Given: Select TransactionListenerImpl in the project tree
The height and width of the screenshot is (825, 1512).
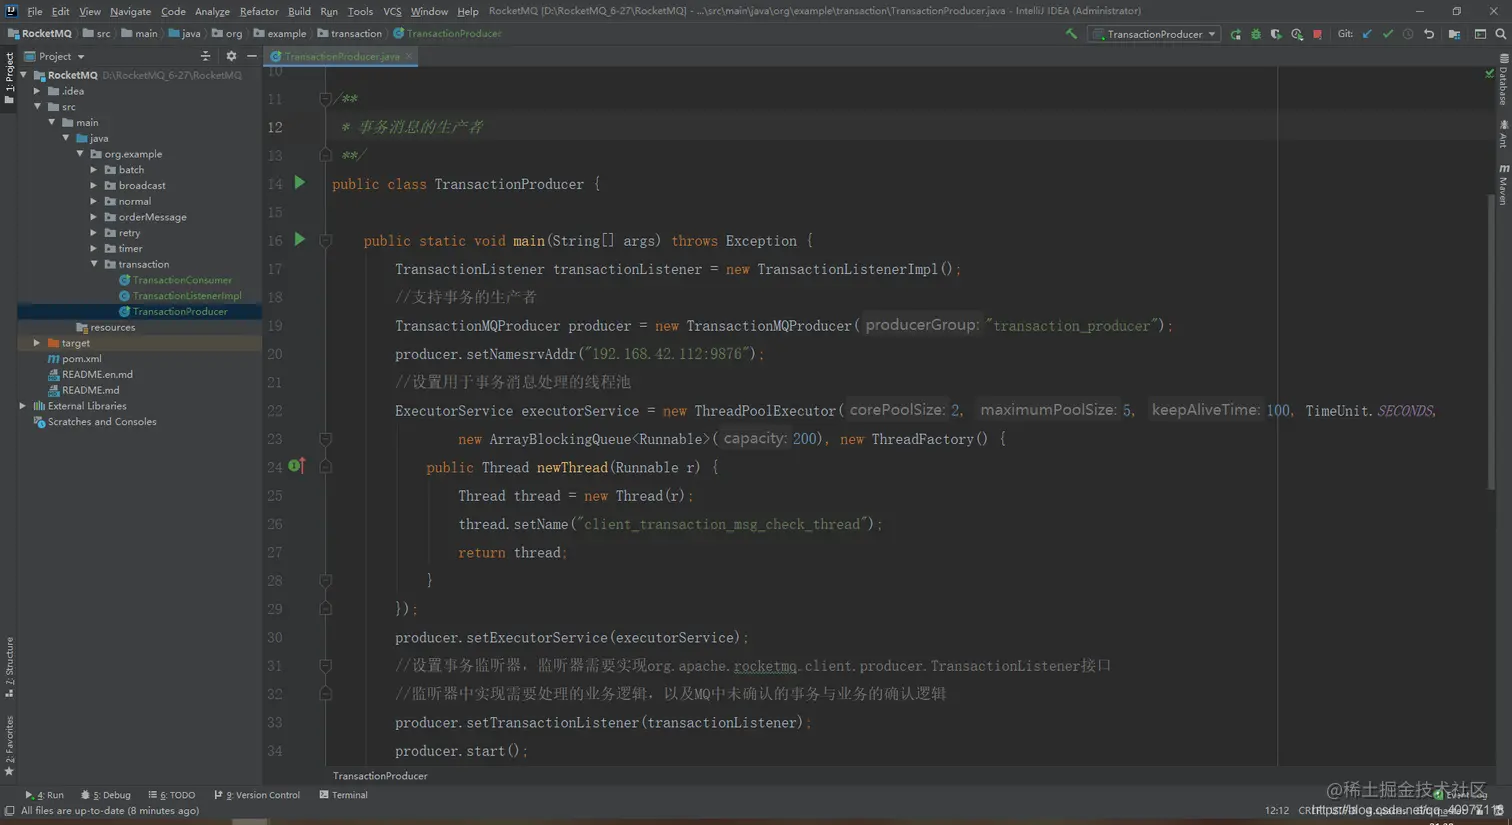Looking at the screenshot, I should [187, 296].
